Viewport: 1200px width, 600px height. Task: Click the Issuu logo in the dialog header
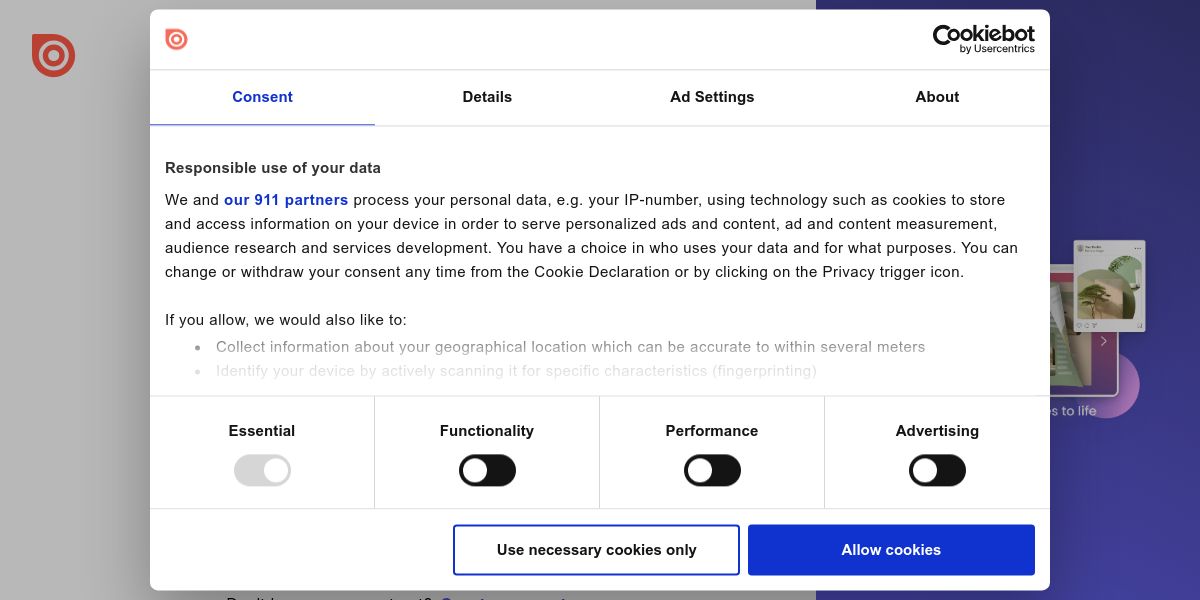(x=176, y=39)
